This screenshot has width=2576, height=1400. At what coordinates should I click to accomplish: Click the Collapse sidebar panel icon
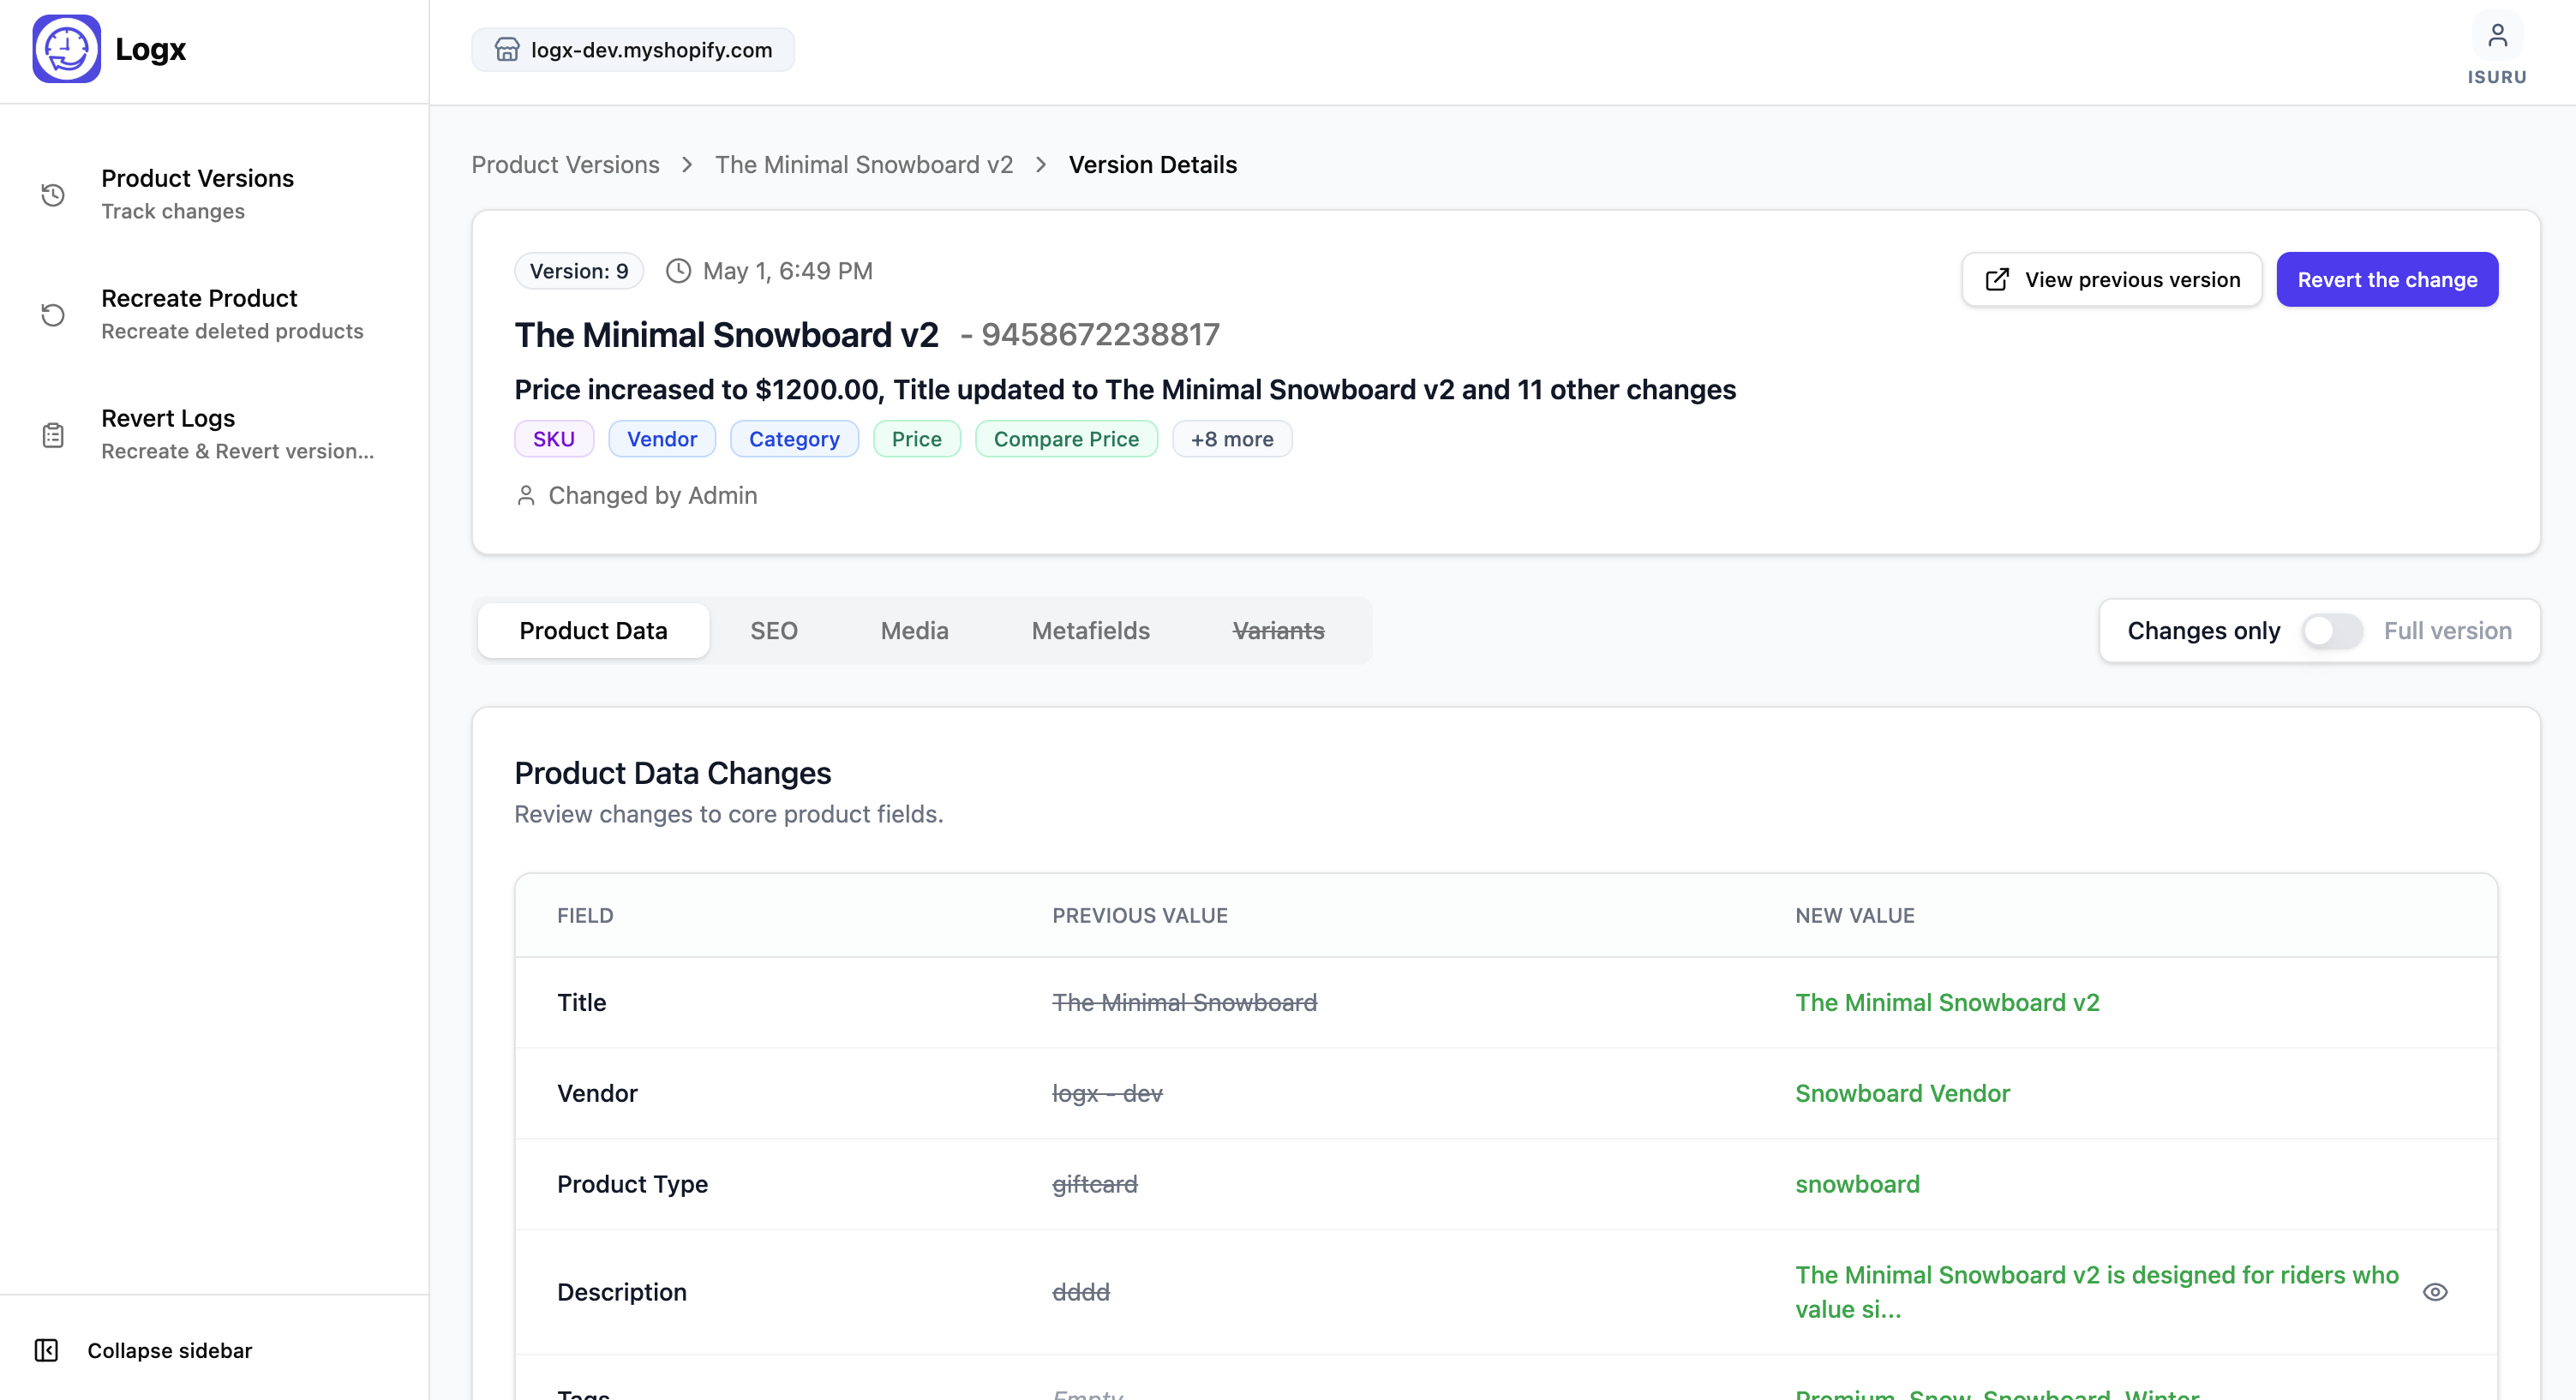tap(46, 1350)
